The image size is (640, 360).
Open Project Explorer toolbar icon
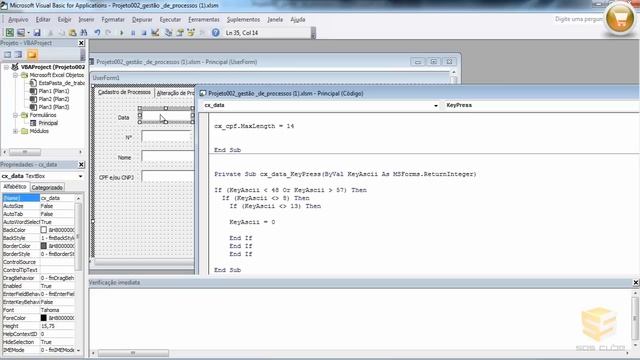coord(168,33)
